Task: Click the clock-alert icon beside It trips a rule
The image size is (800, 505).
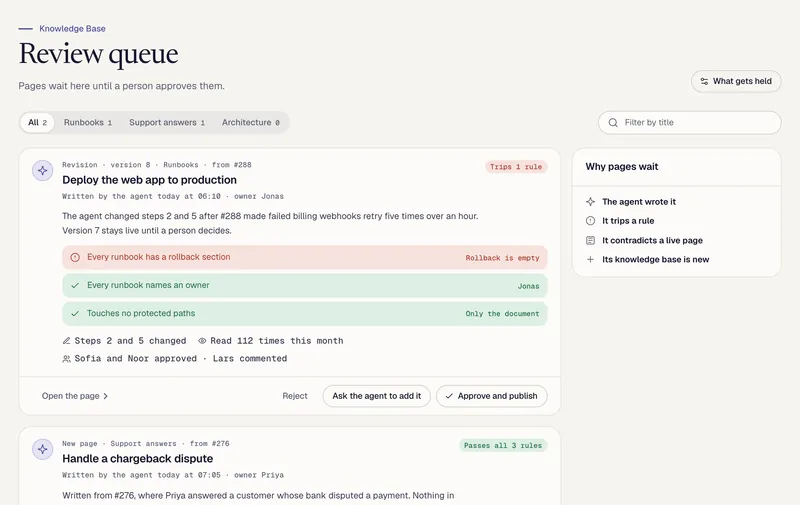Action: (590, 221)
